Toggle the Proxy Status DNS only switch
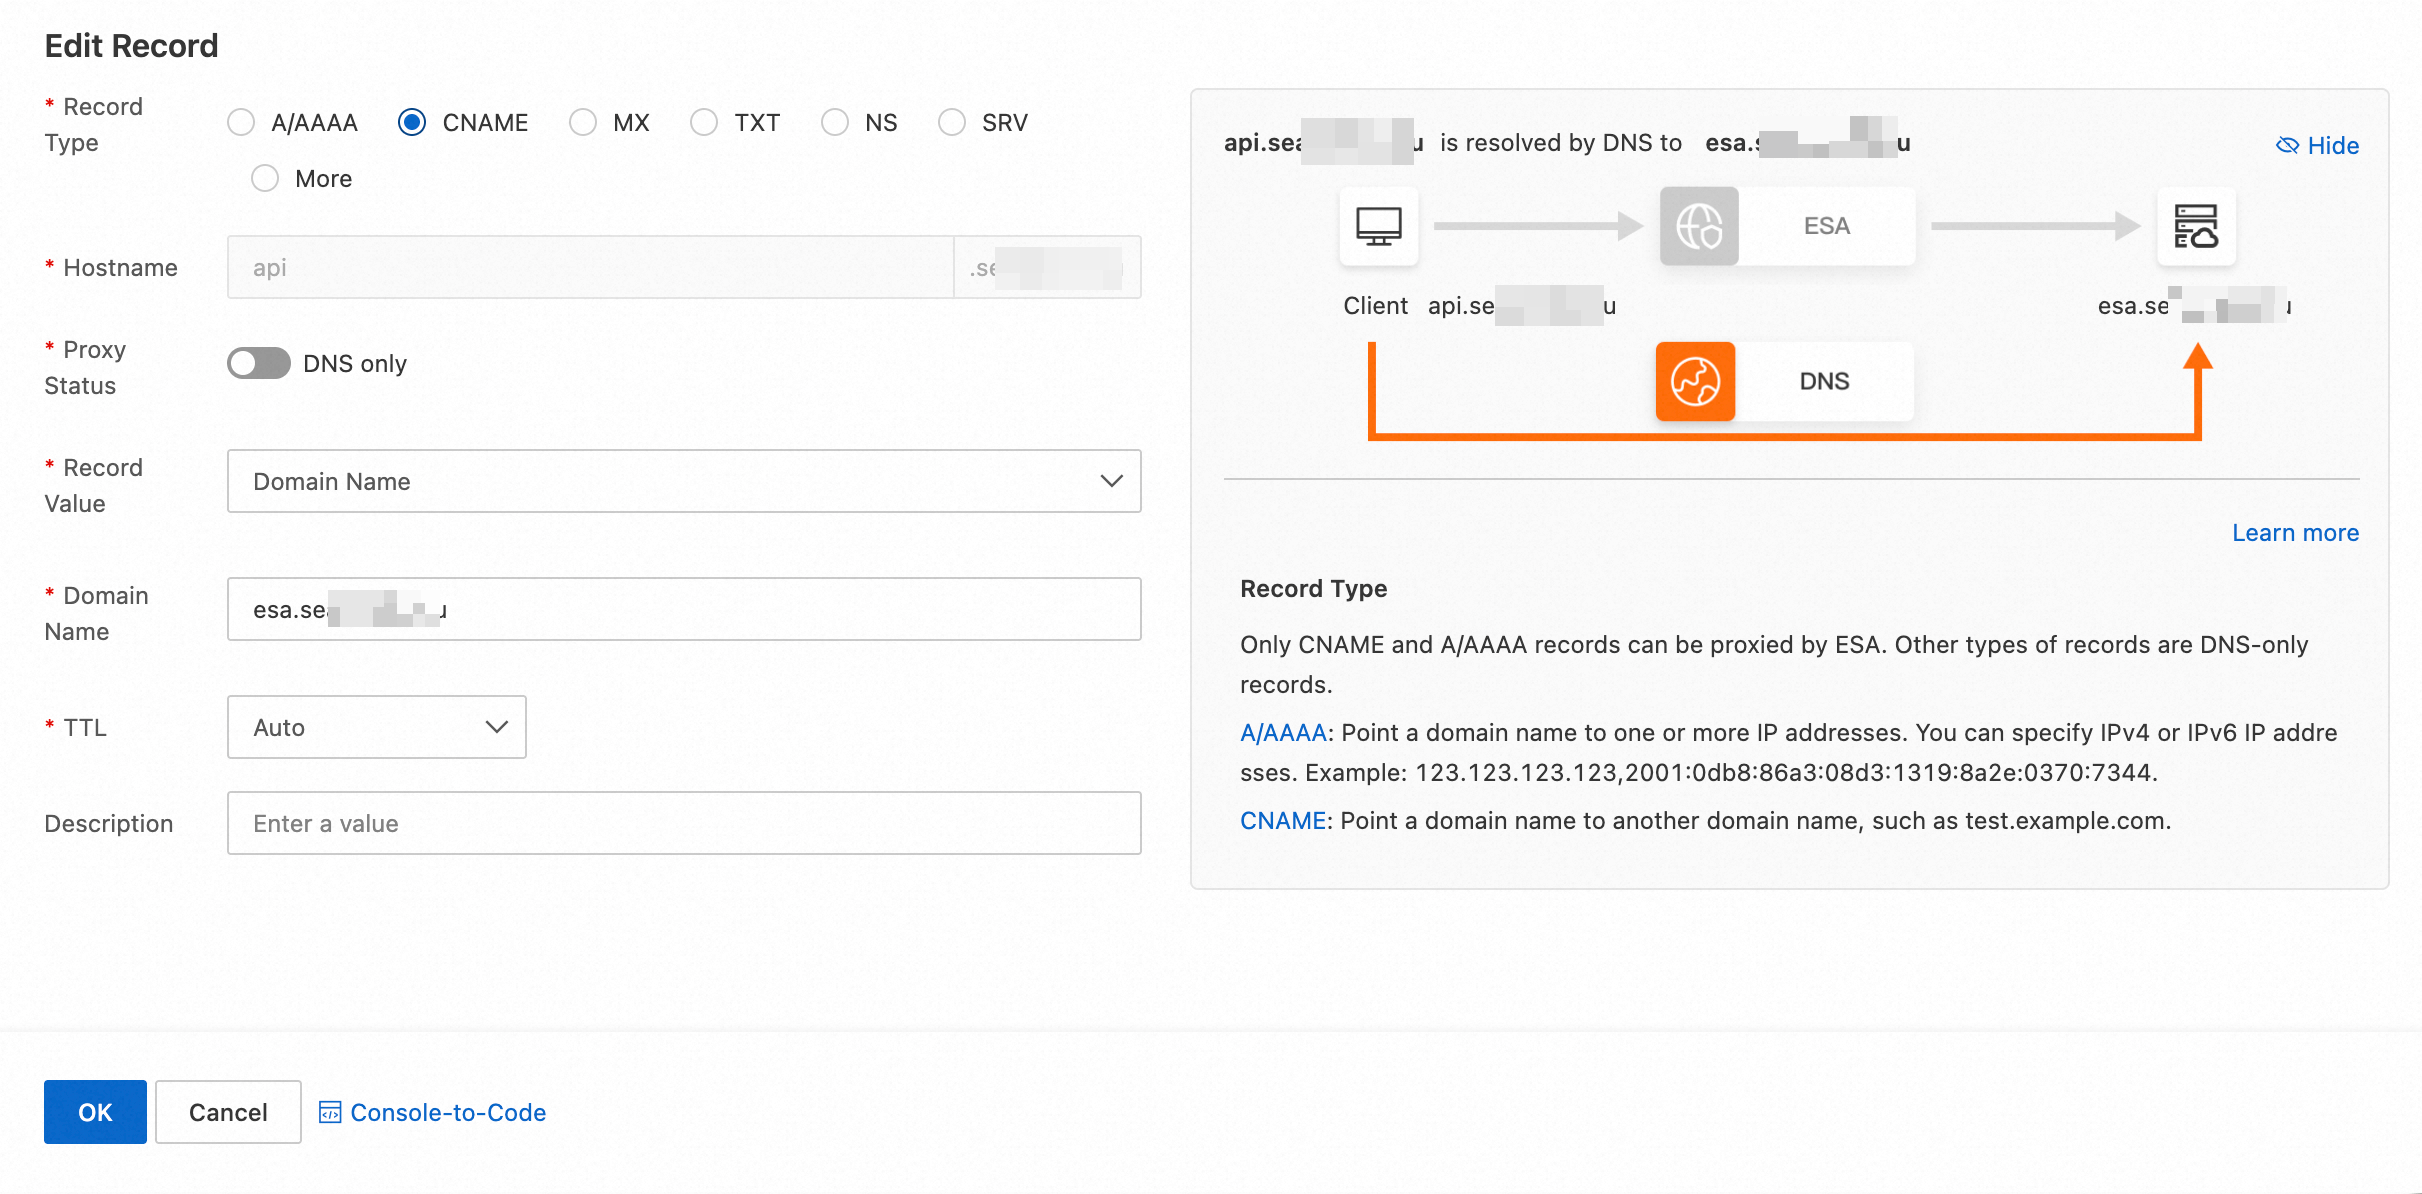 point(259,364)
